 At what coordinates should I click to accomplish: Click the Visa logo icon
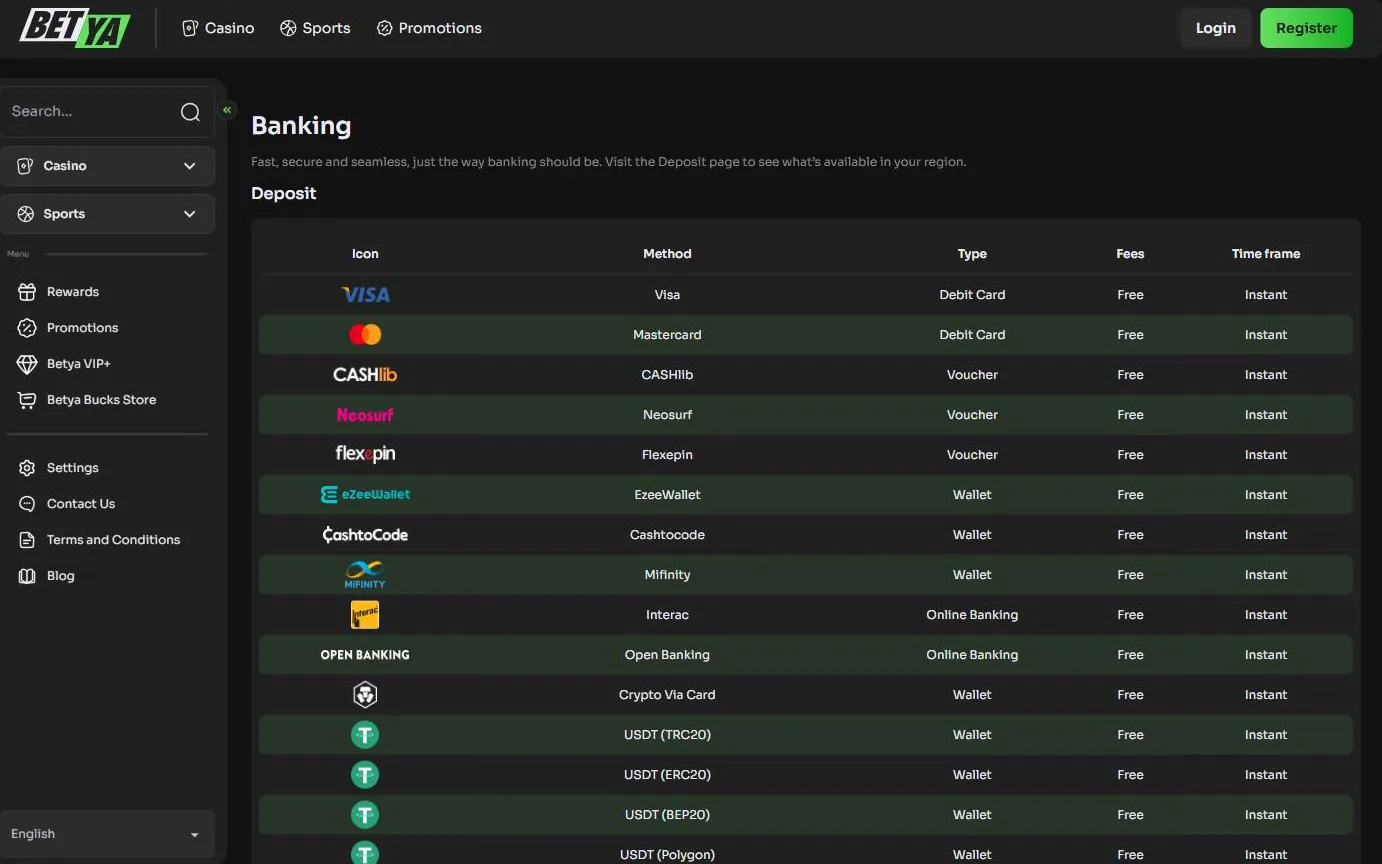point(365,295)
